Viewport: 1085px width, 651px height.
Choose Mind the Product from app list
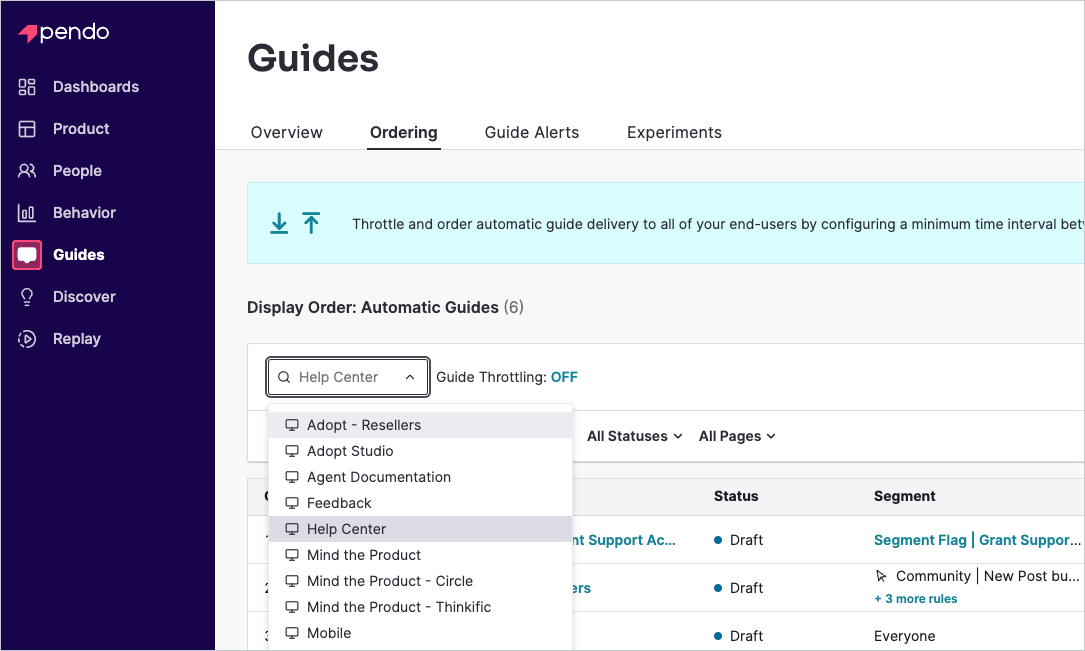click(x=421, y=555)
